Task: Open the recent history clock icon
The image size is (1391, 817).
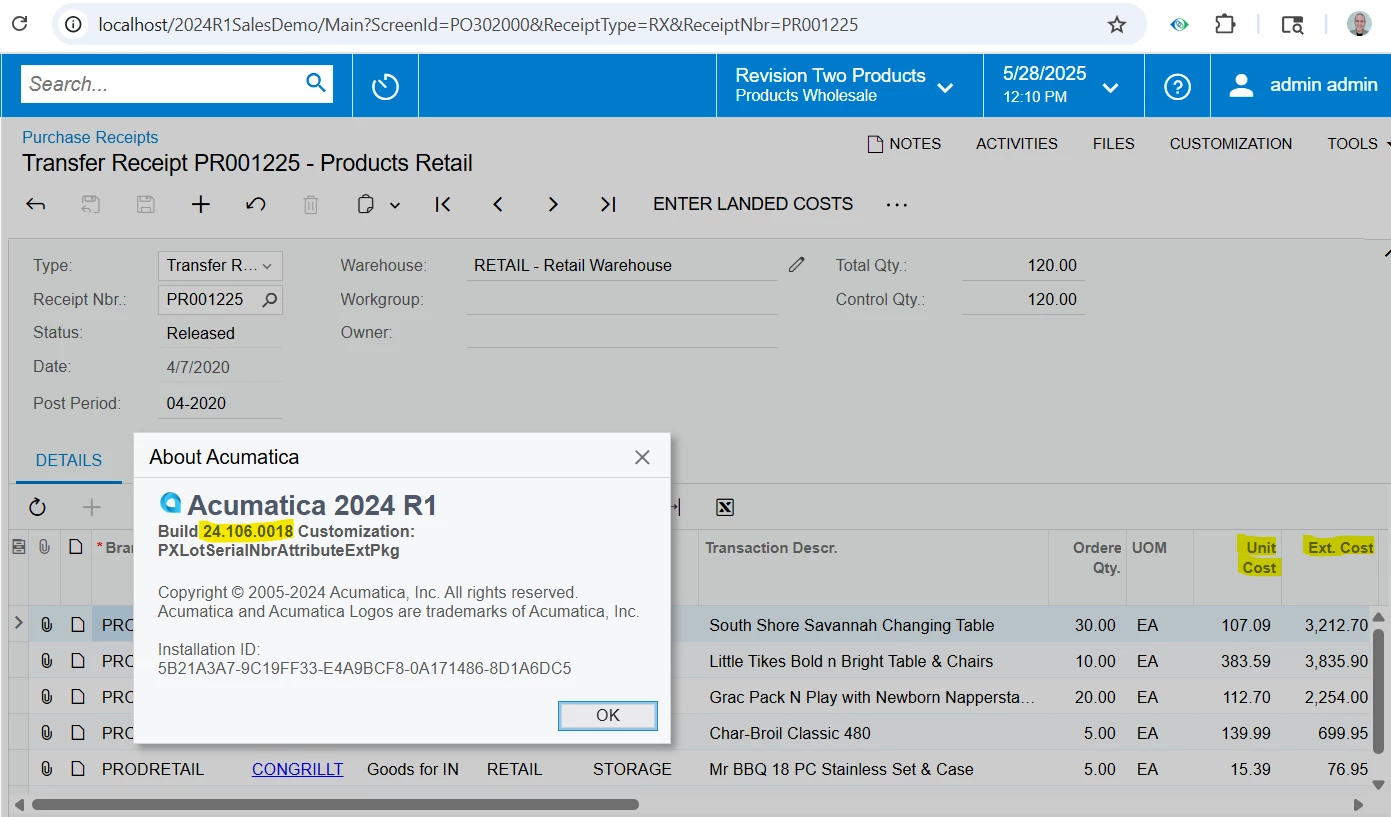Action: (385, 86)
